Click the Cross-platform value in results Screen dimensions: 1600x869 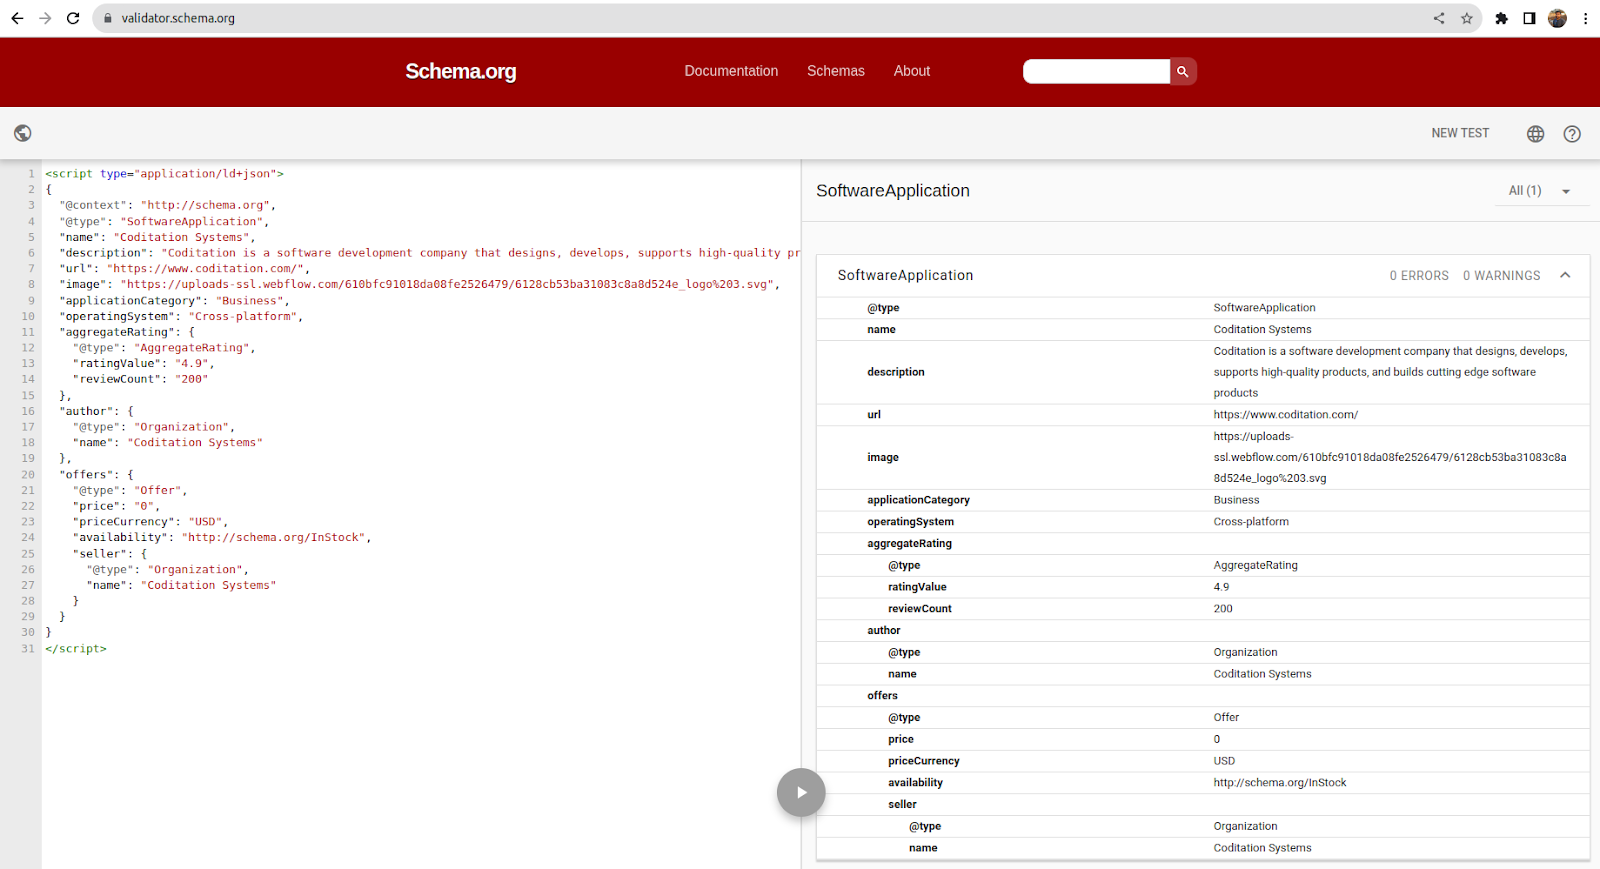click(1251, 522)
